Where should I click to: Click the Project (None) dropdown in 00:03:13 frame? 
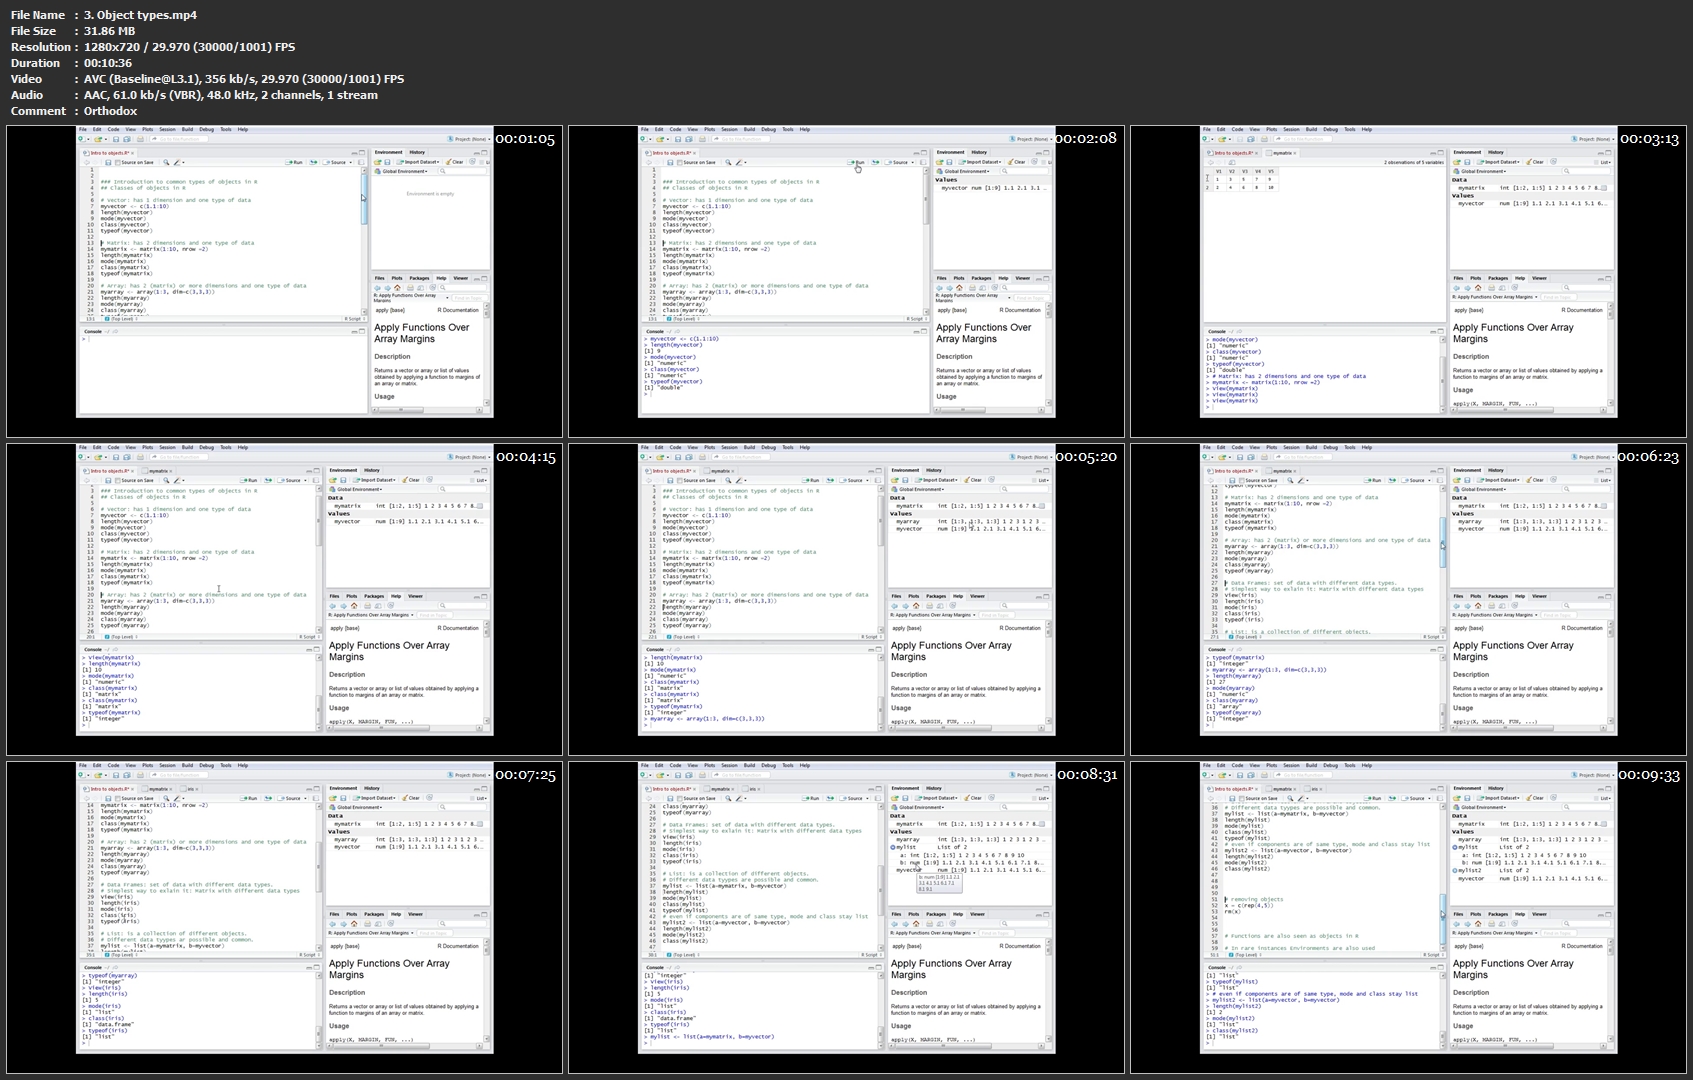[x=1594, y=139]
